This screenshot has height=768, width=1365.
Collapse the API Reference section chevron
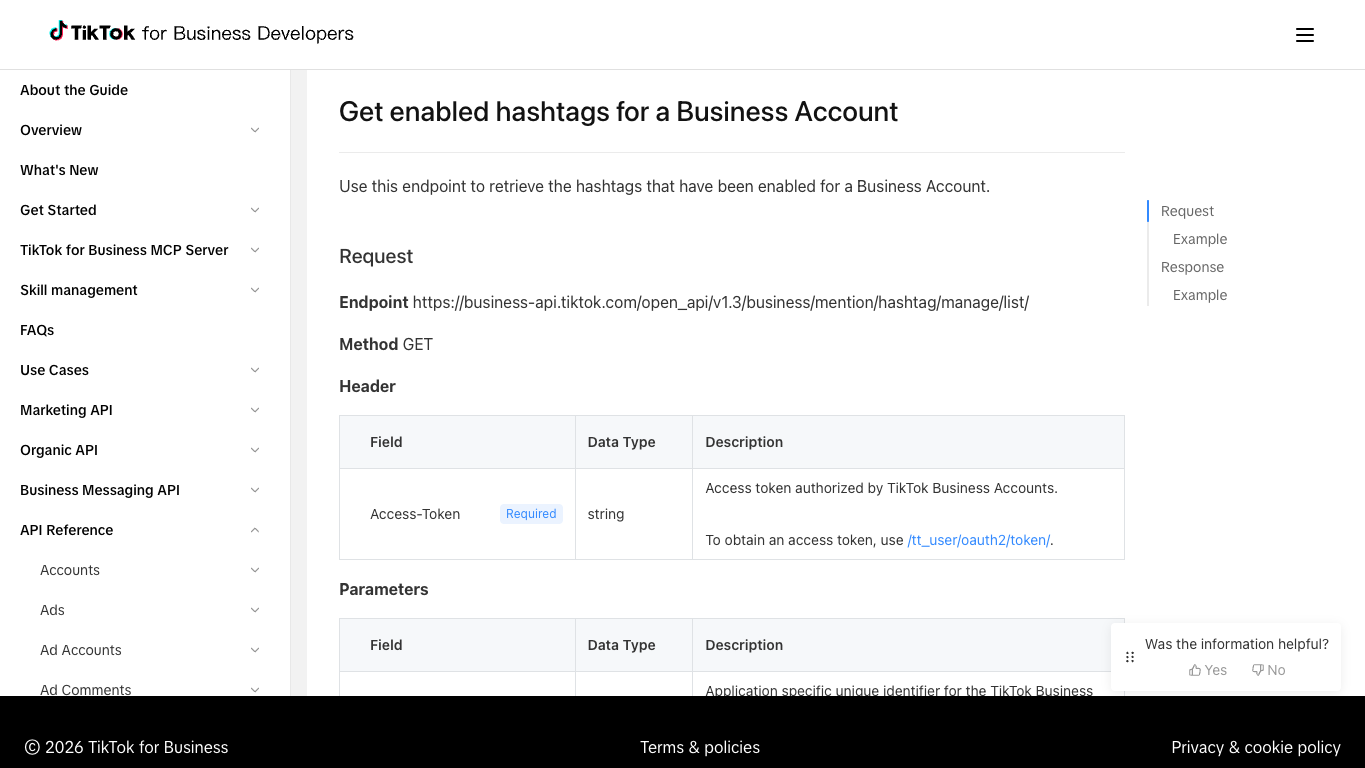coord(255,530)
